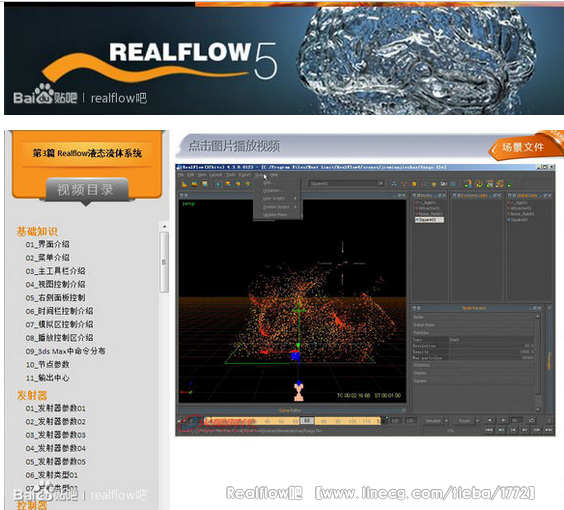Jump to last frame playback button
Viewport: 564px width, 510px height.
point(549,429)
